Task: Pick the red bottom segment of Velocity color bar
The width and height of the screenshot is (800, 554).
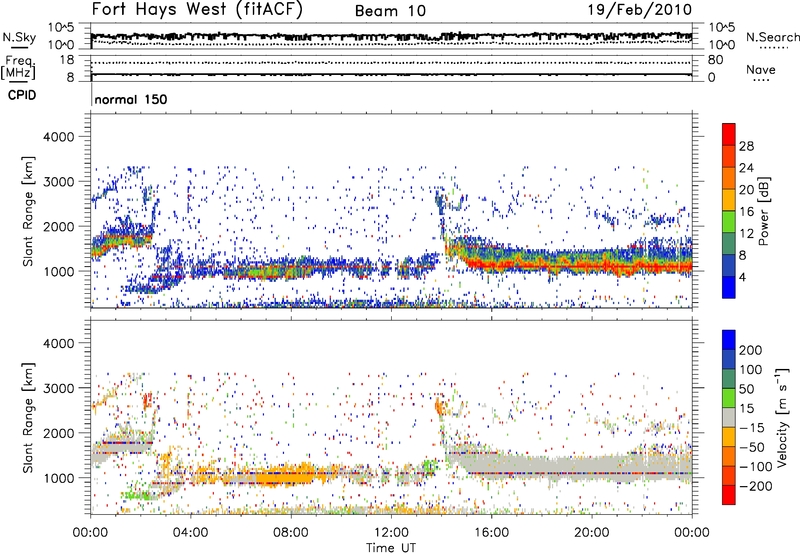Action: [x=729, y=495]
